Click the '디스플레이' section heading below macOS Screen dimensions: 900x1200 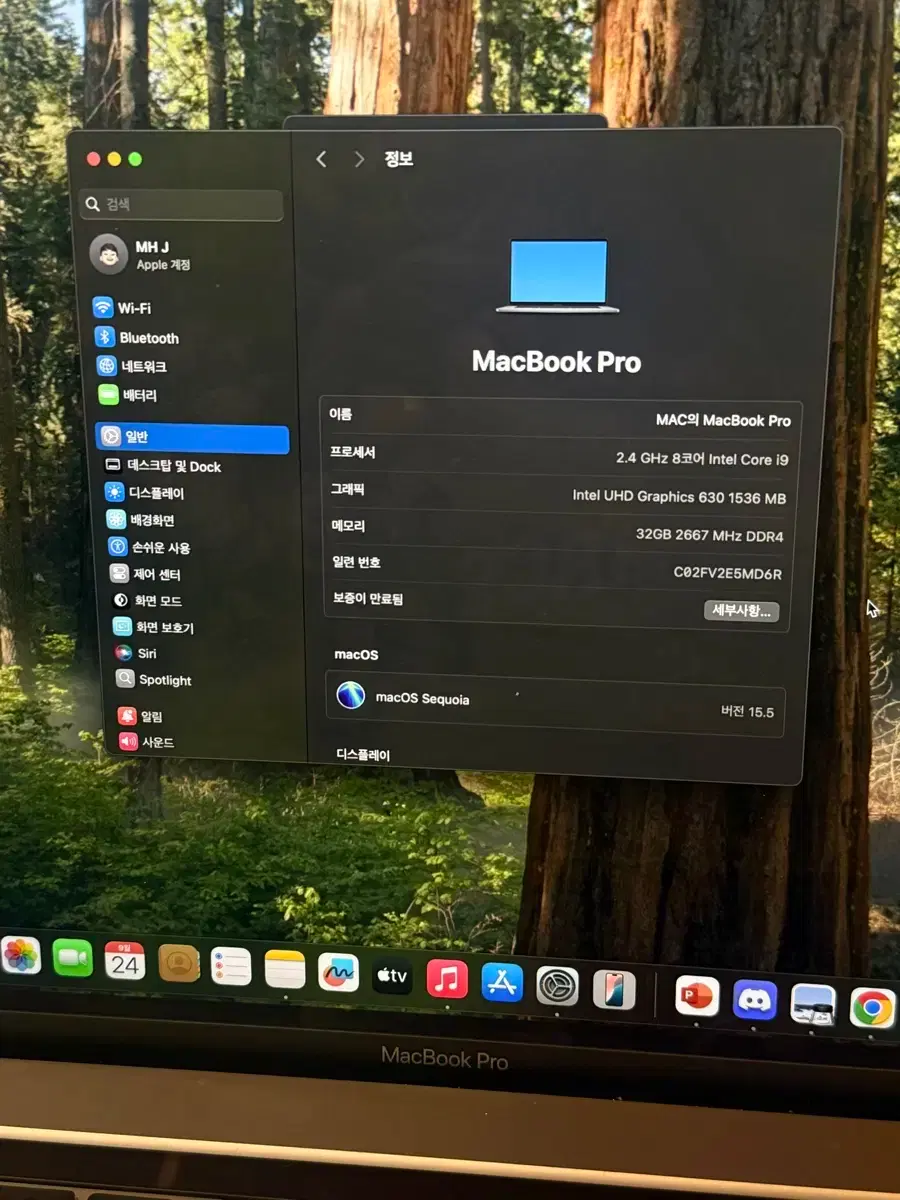coord(363,755)
